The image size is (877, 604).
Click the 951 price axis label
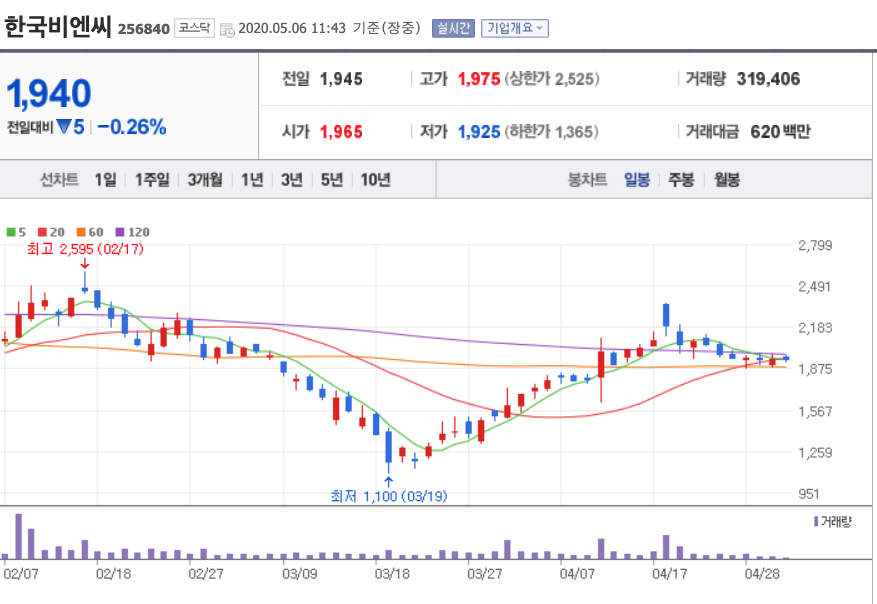[x=809, y=494]
